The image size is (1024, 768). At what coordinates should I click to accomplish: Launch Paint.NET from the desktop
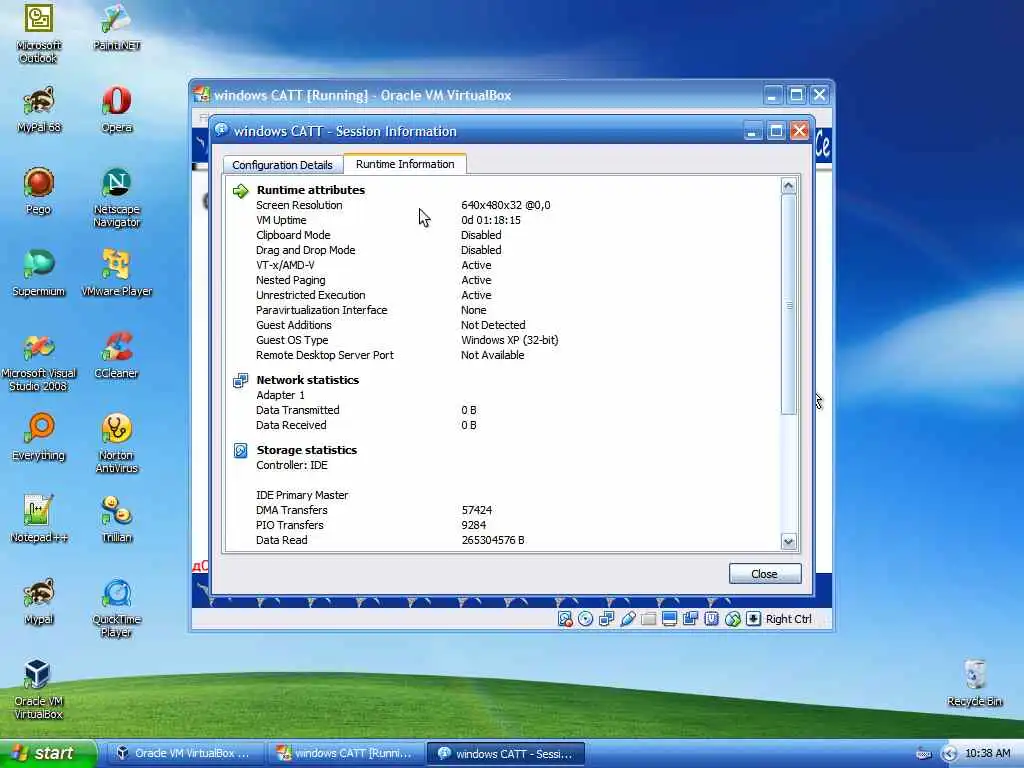click(x=116, y=27)
